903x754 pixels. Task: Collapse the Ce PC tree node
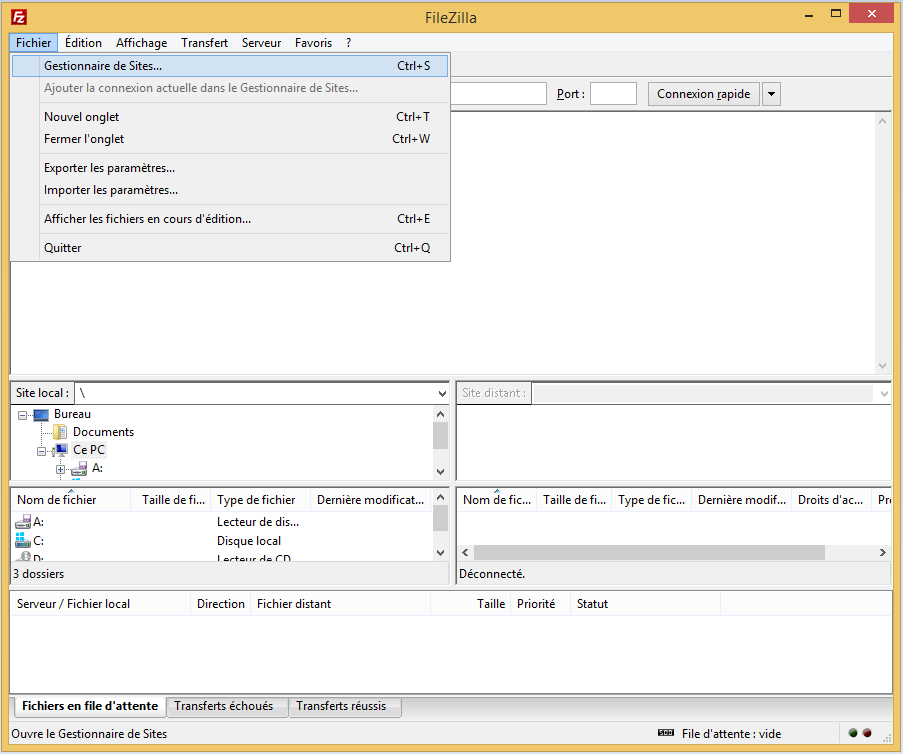[x=42, y=449]
